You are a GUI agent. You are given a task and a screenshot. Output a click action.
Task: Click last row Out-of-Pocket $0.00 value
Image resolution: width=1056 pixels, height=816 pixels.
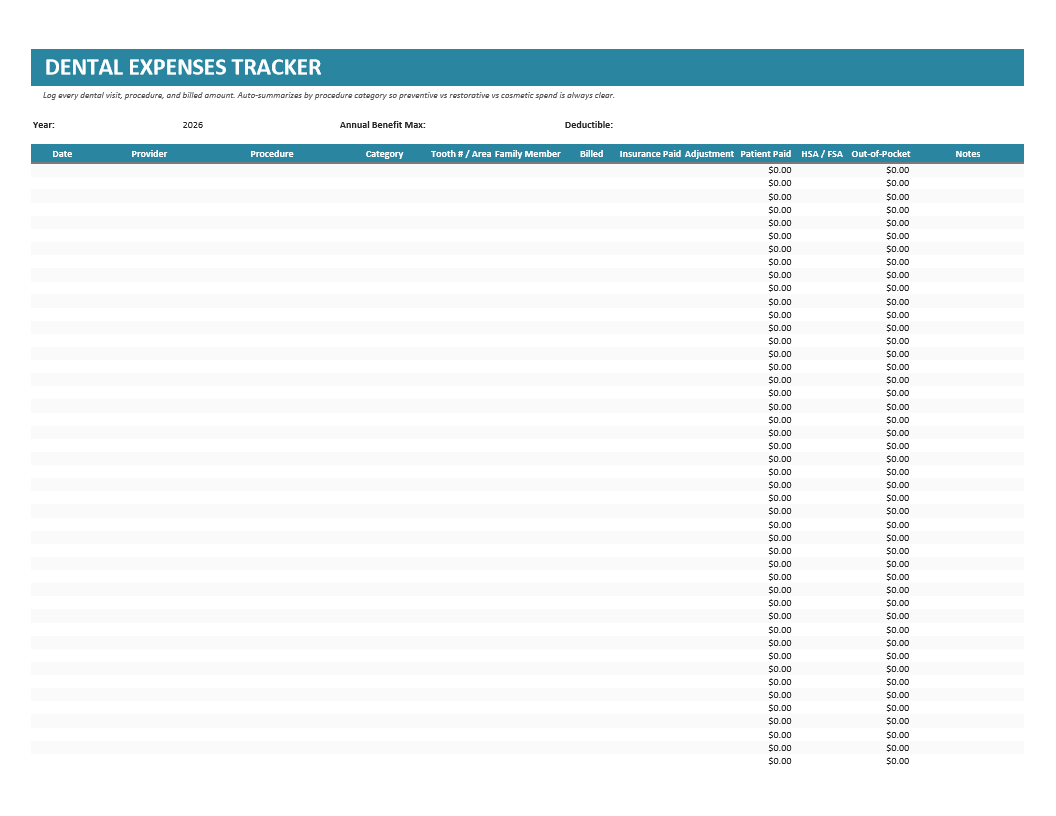(x=898, y=761)
